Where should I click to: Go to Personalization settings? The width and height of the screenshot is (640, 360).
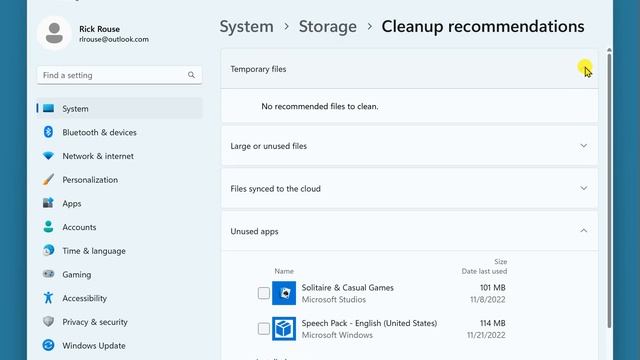119,179
